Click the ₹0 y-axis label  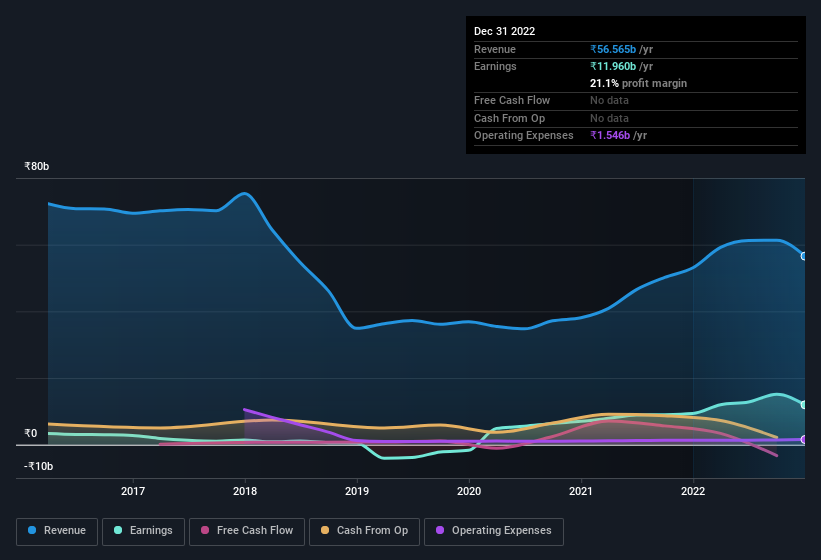[x=30, y=433]
